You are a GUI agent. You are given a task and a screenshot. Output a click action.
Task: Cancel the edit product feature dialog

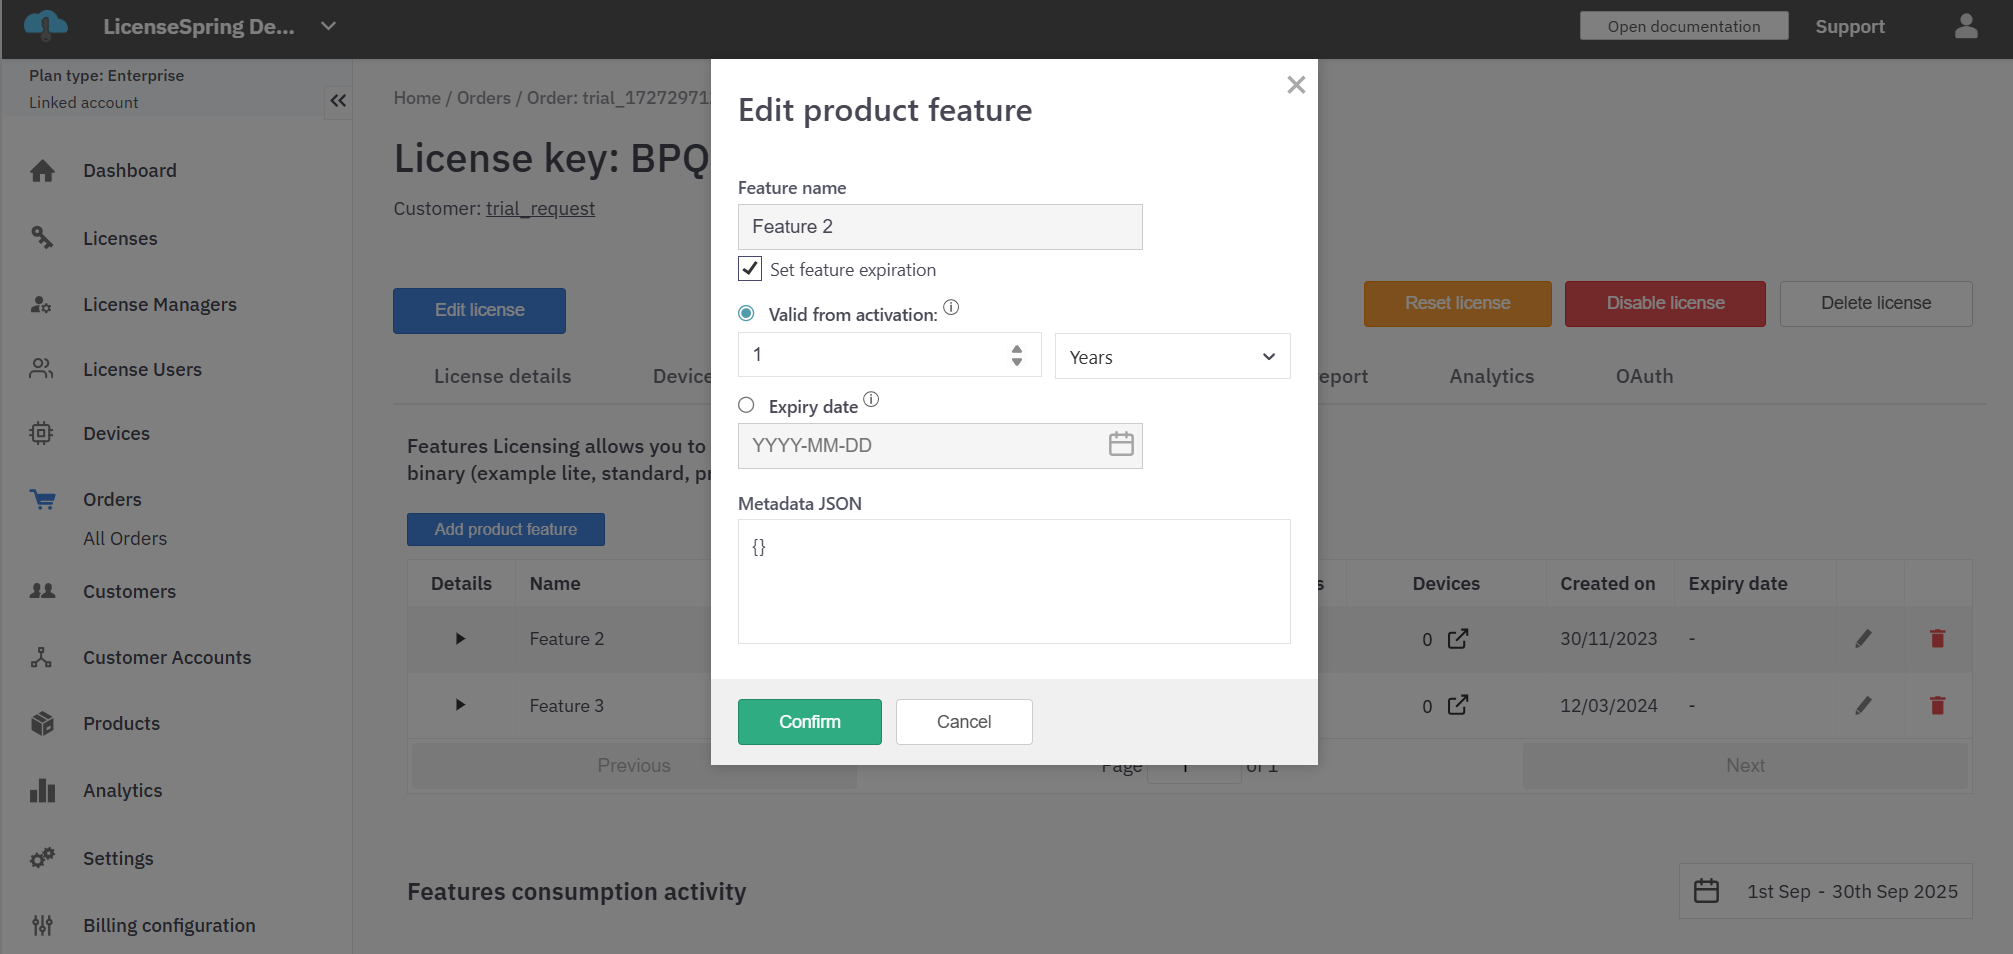(x=963, y=722)
